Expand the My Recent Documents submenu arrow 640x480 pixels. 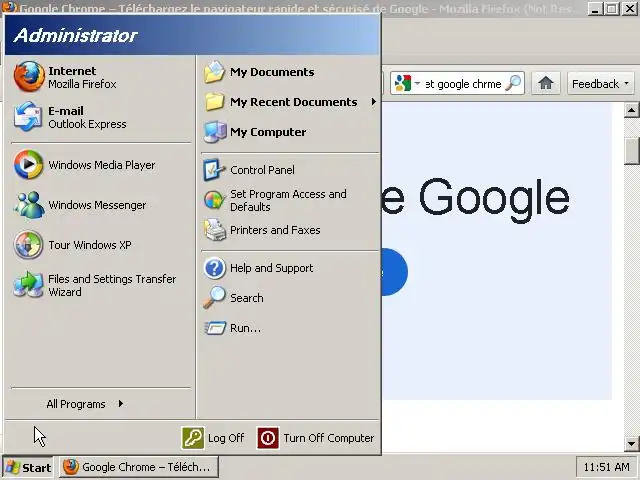pos(373,102)
